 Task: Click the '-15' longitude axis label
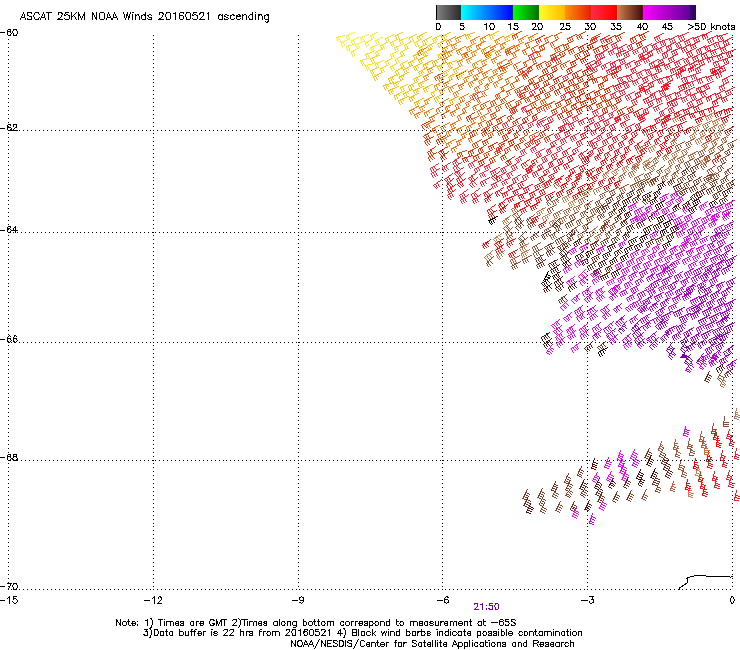pyautogui.click(x=9, y=600)
